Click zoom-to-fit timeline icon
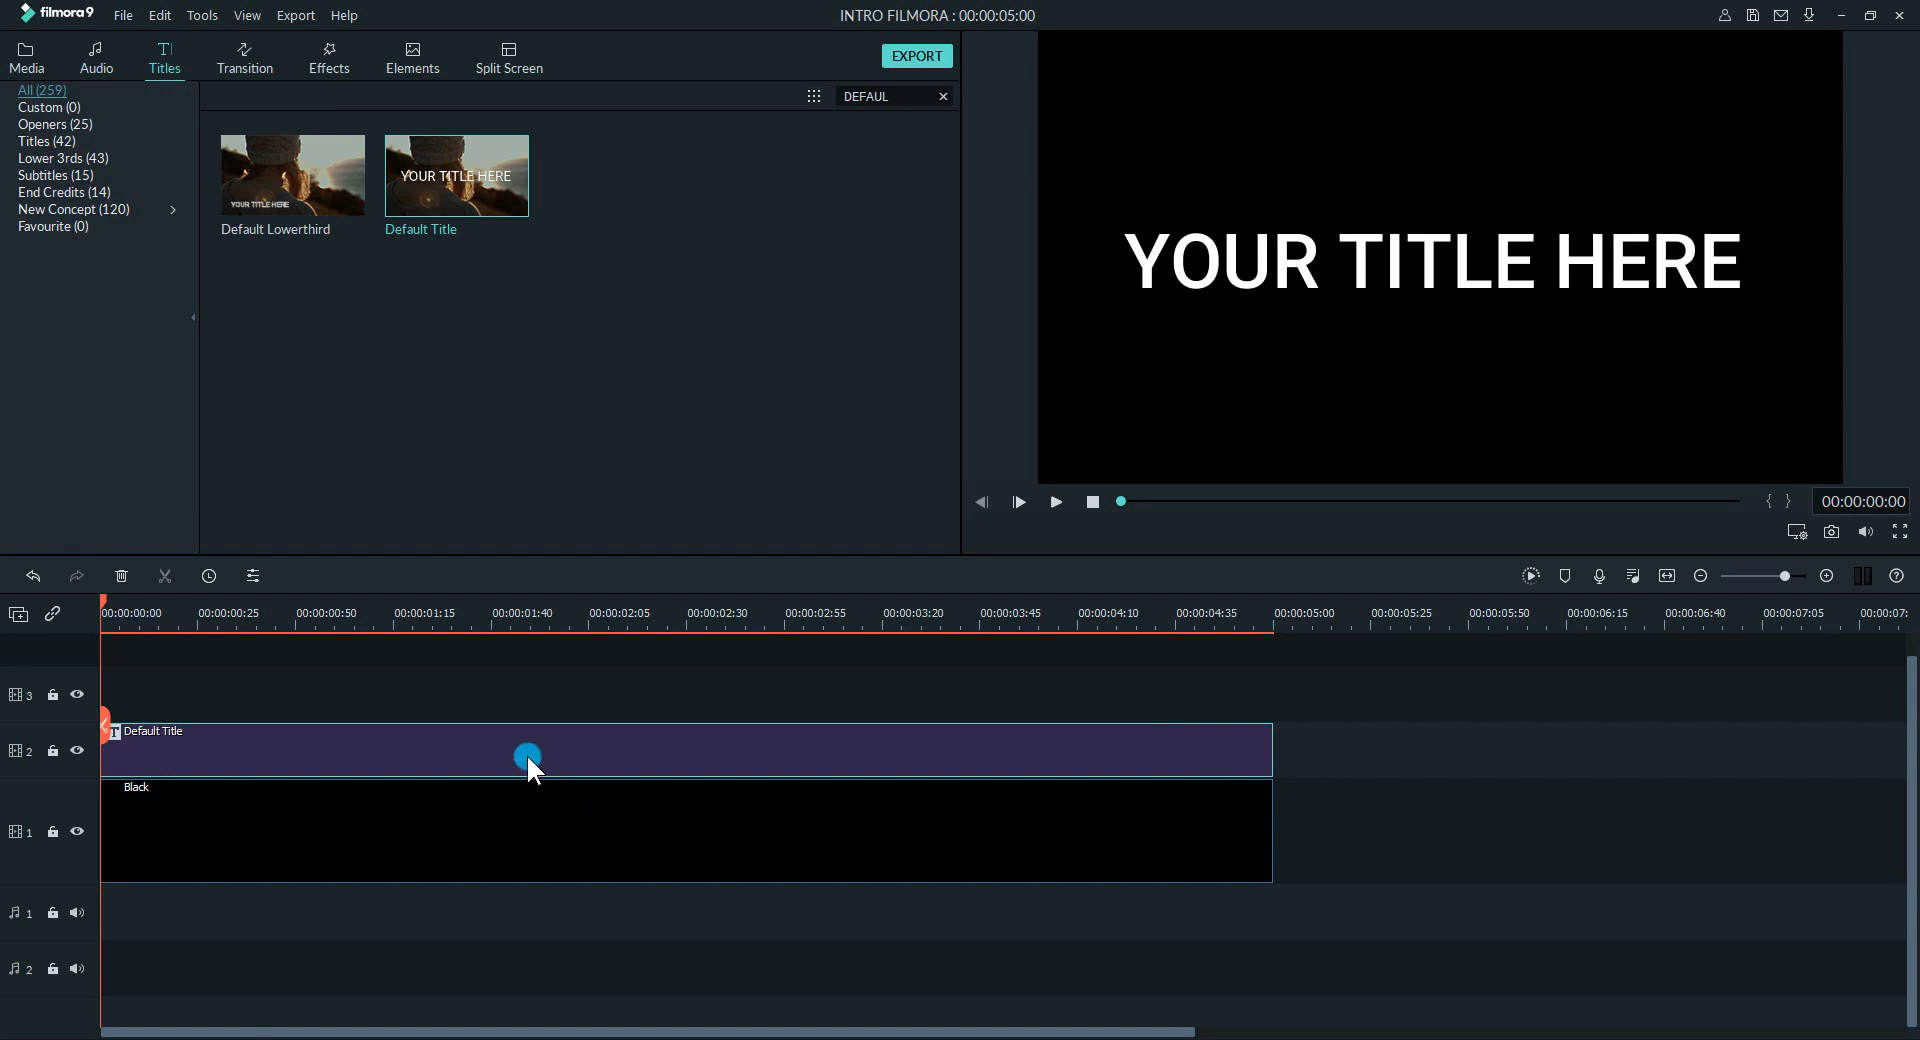Viewport: 1920px width, 1040px height. 1667,576
